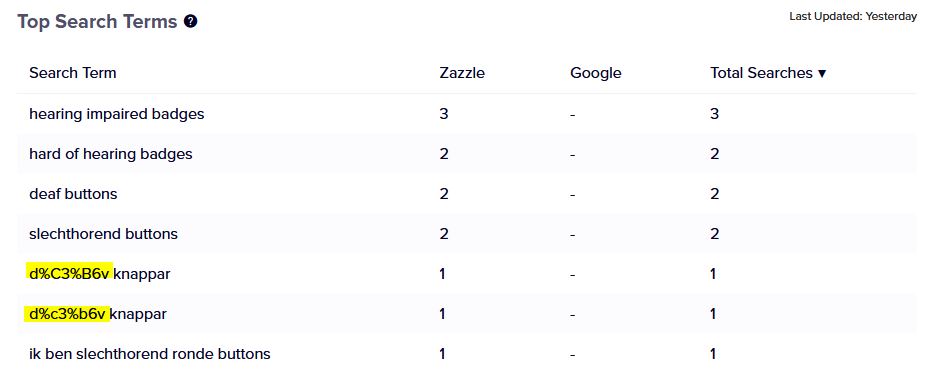Click Google dash for slechthorend buttons row
The image size is (934, 380).
pyautogui.click(x=572, y=235)
